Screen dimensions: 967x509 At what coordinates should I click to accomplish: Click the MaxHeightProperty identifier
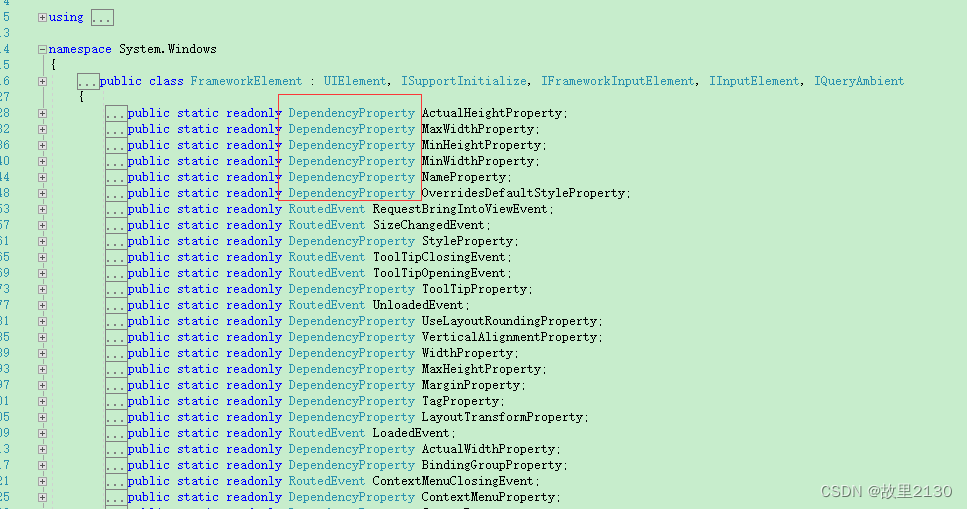[482, 369]
